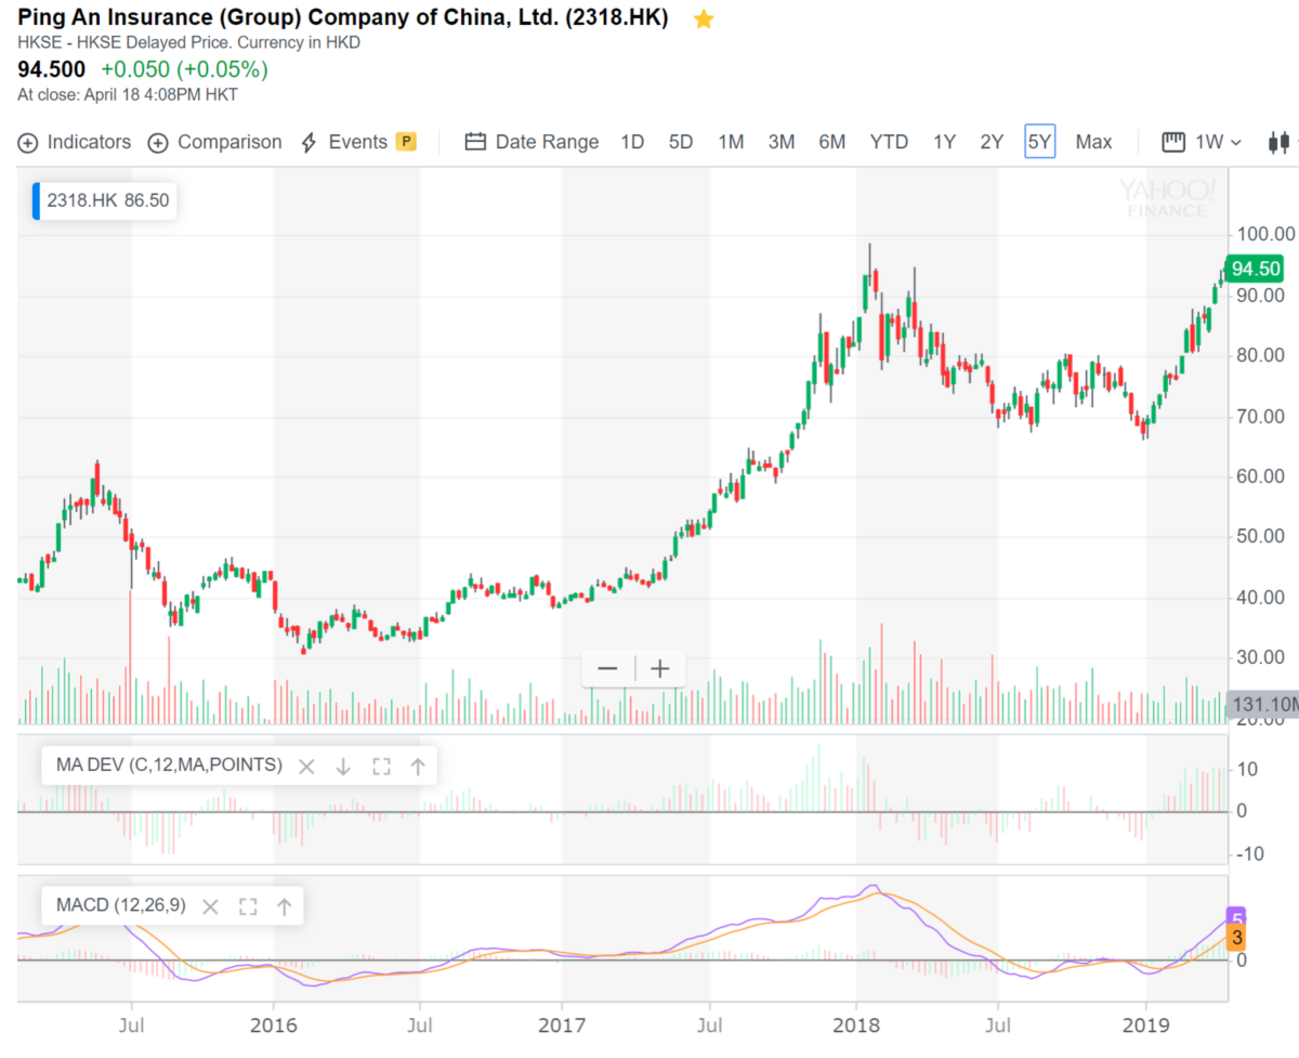Click the 2318.HK 86.50 legend label
Screen dimensions: 1299x1058
pos(108,200)
